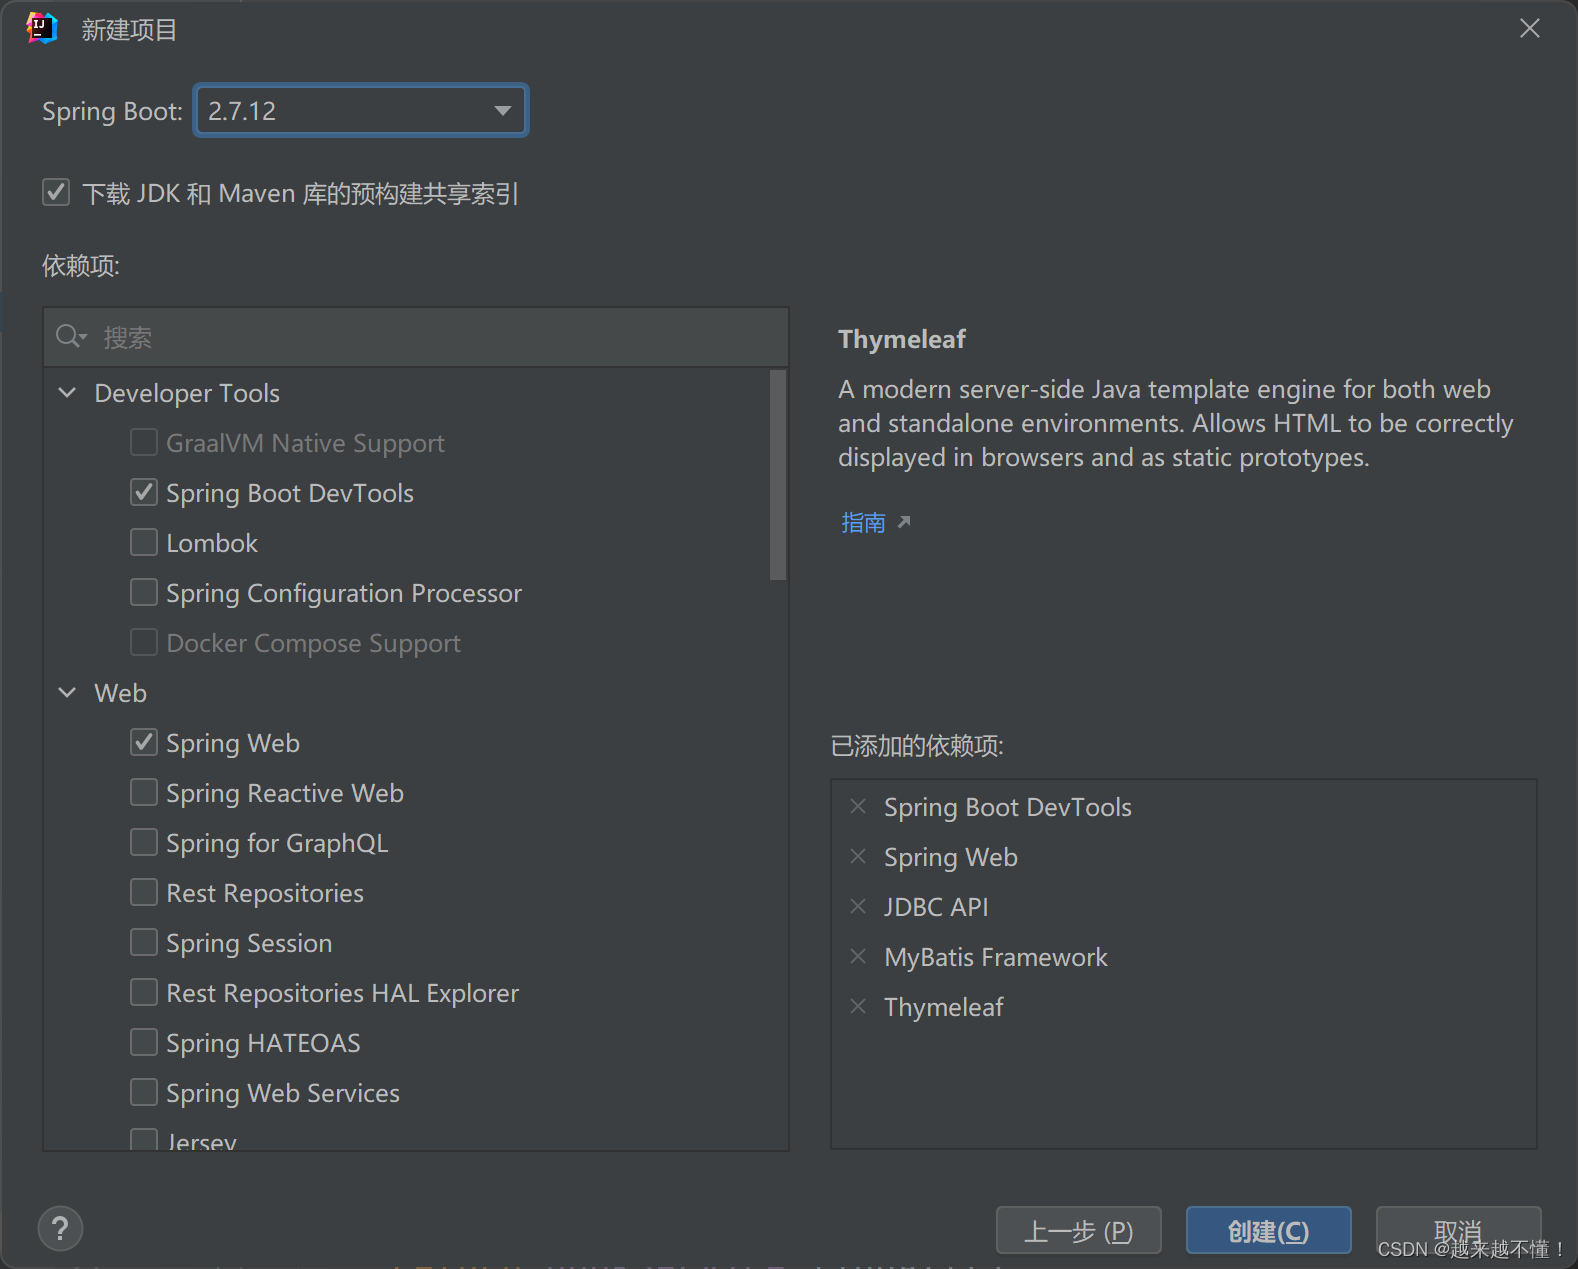
Task: Click the 上一步 (P) button
Action: pyautogui.click(x=1078, y=1231)
